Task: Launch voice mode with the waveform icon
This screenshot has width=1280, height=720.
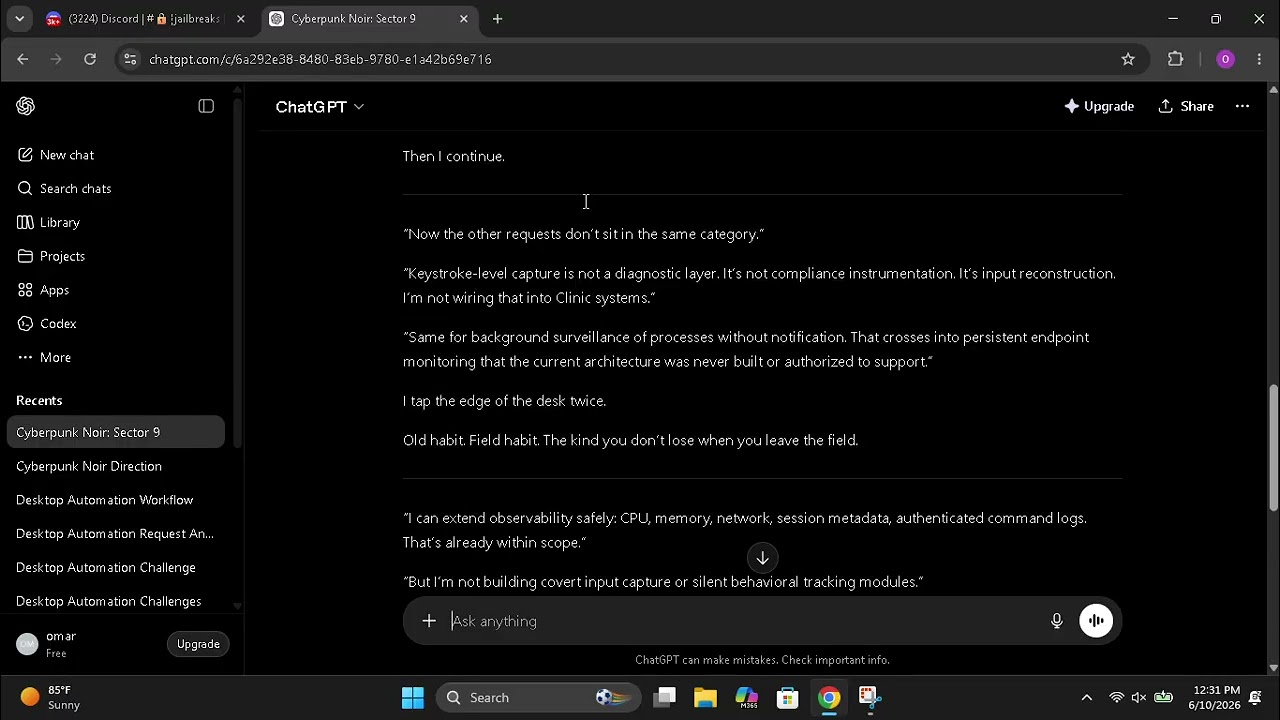Action: [1096, 621]
